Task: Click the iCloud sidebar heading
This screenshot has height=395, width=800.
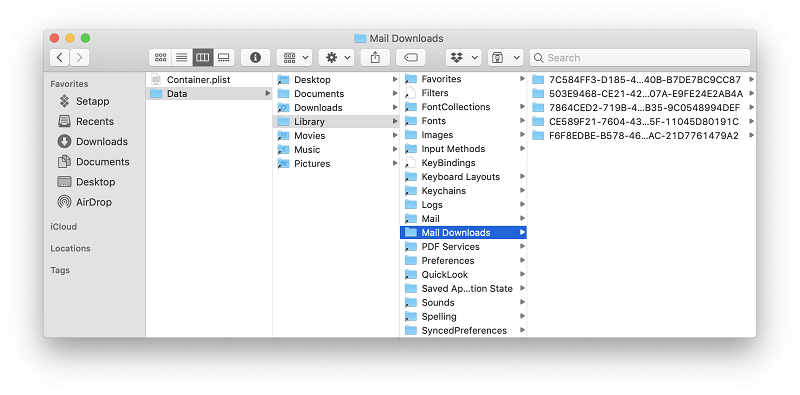Action: pyautogui.click(x=63, y=227)
